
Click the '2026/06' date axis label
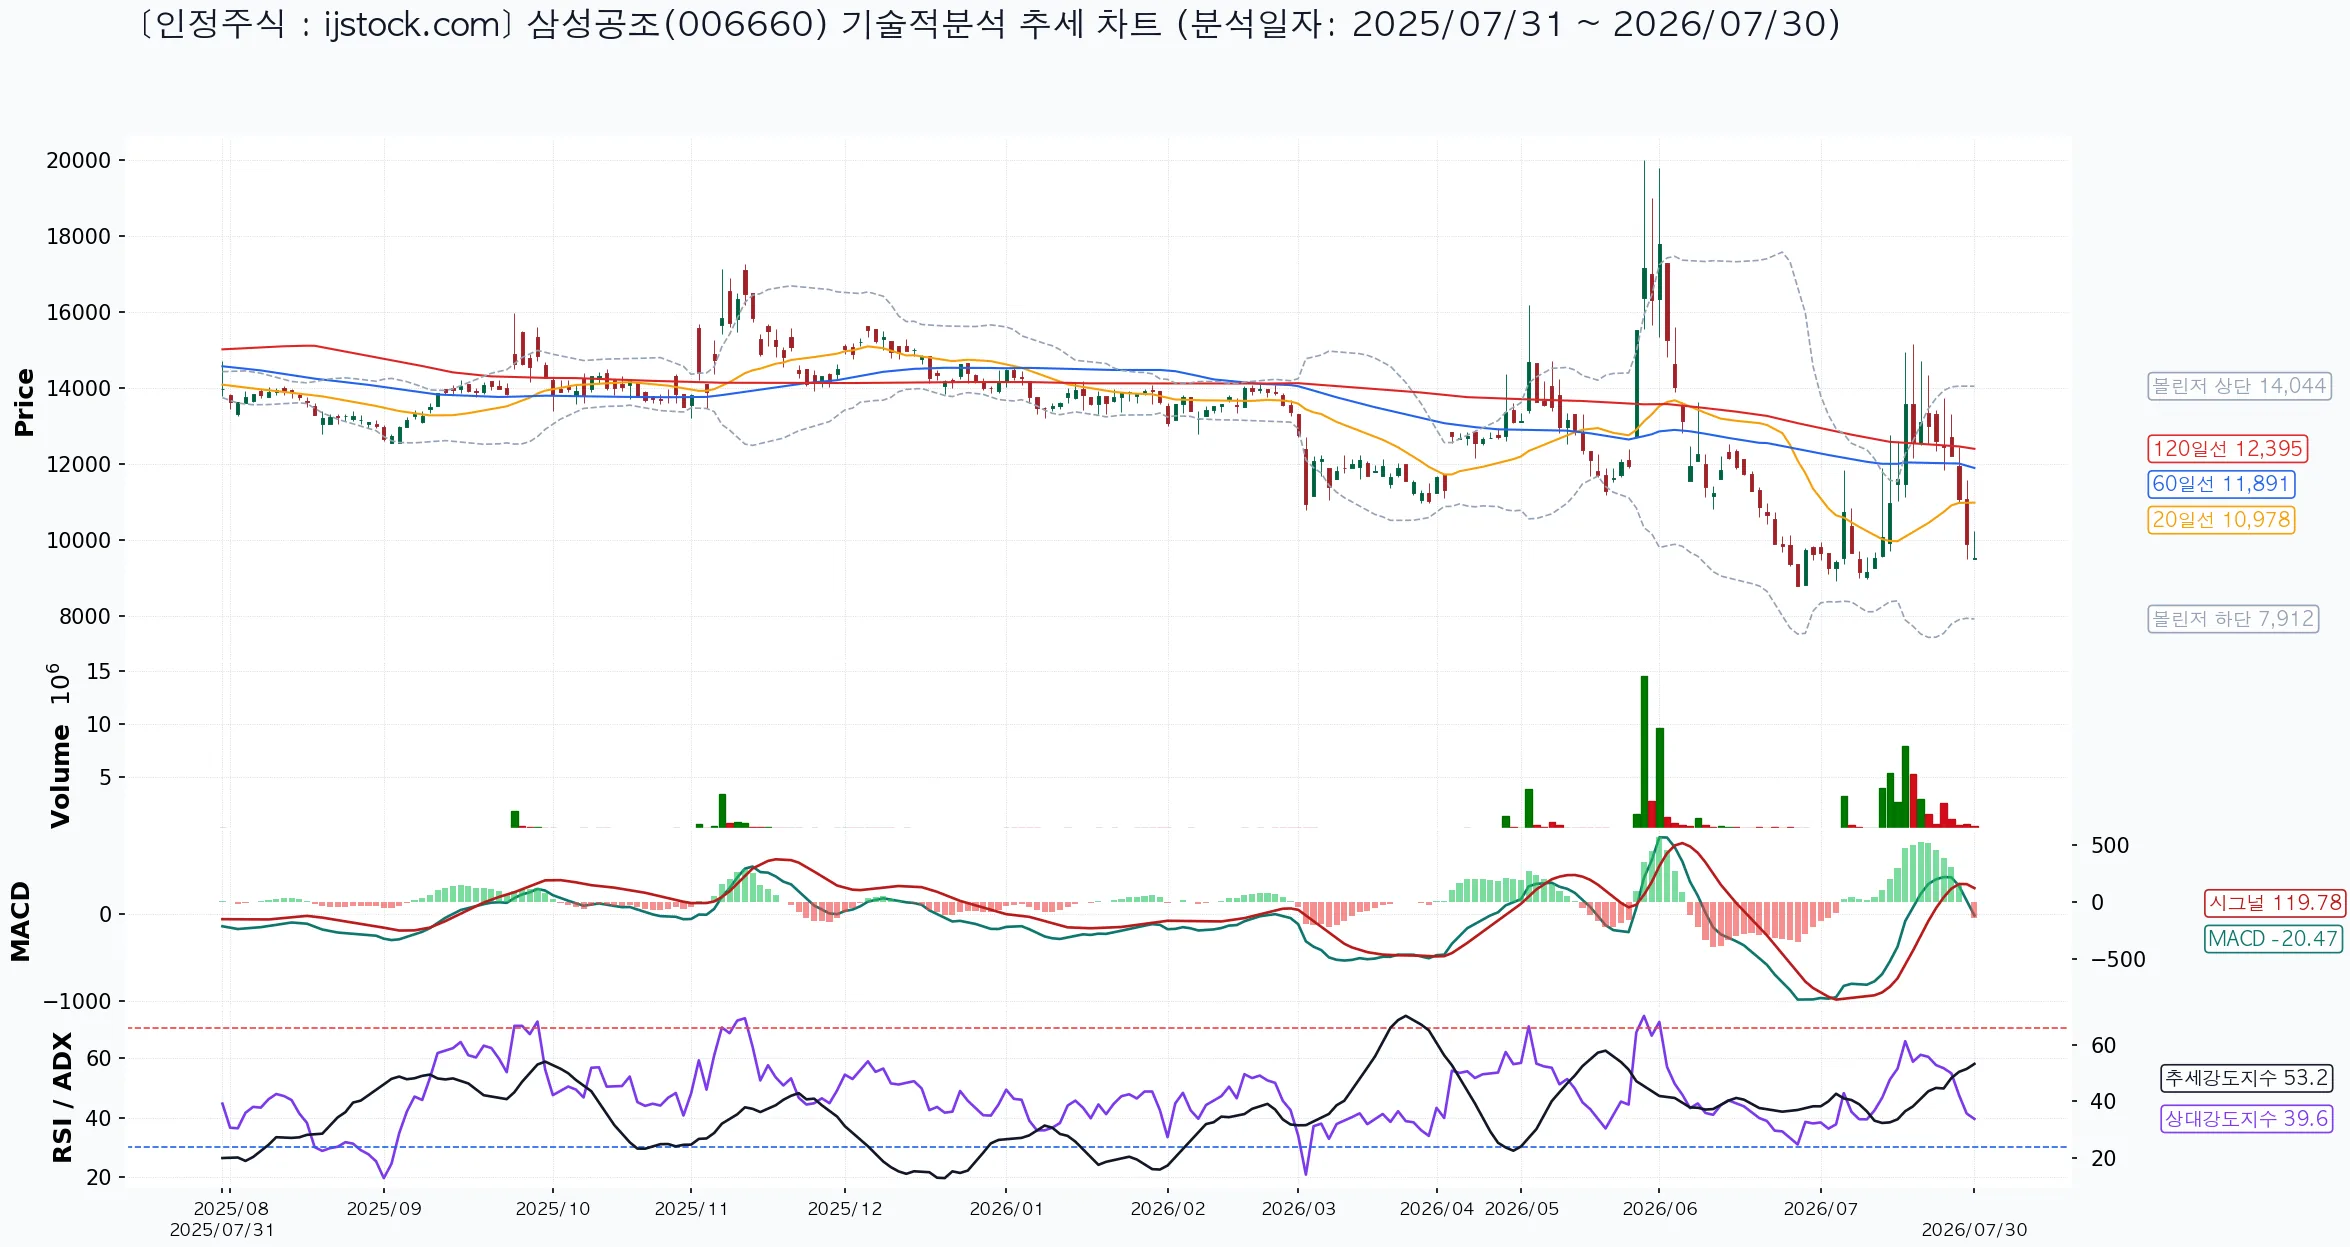[x=1660, y=1208]
